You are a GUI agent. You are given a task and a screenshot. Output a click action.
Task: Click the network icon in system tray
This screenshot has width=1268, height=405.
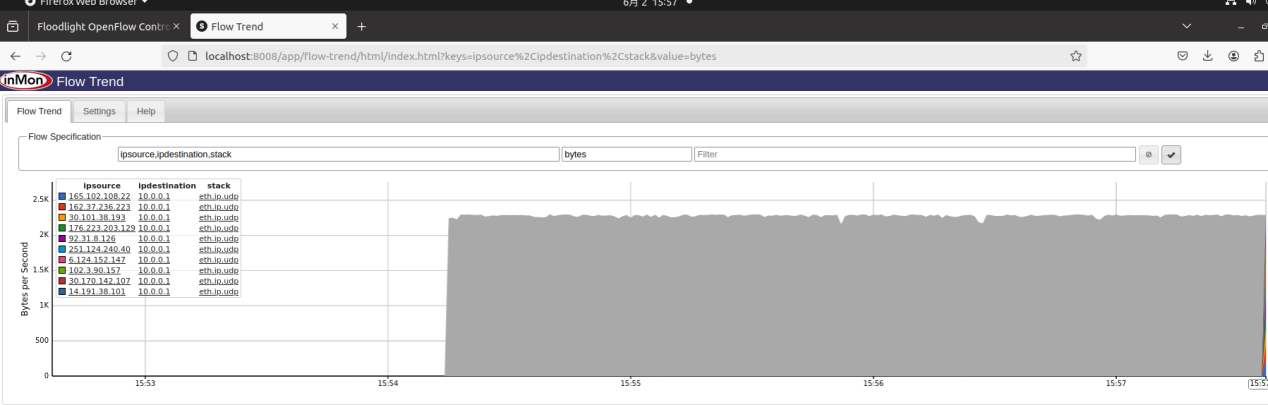click(x=1232, y=3)
